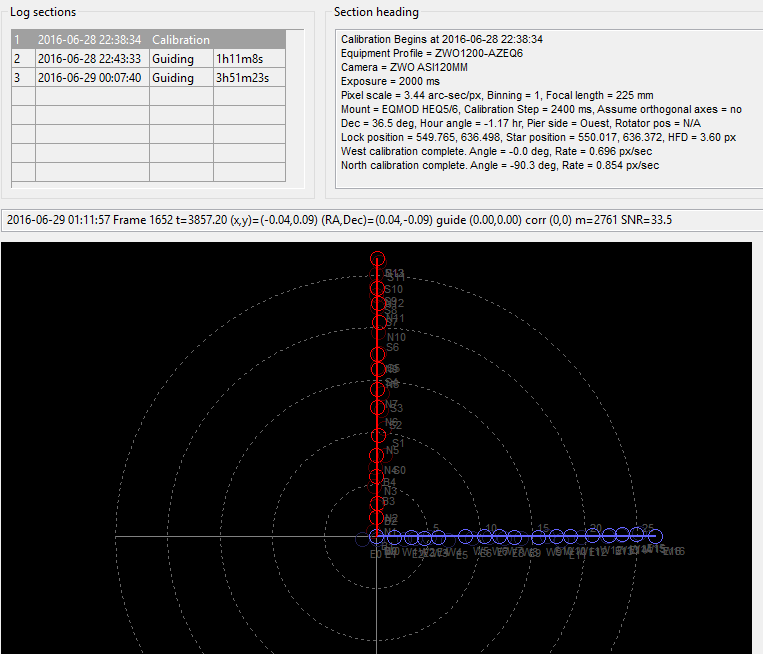The width and height of the screenshot is (763, 654).
Task: Click the row number 3 cell
Action: [x=23, y=78]
